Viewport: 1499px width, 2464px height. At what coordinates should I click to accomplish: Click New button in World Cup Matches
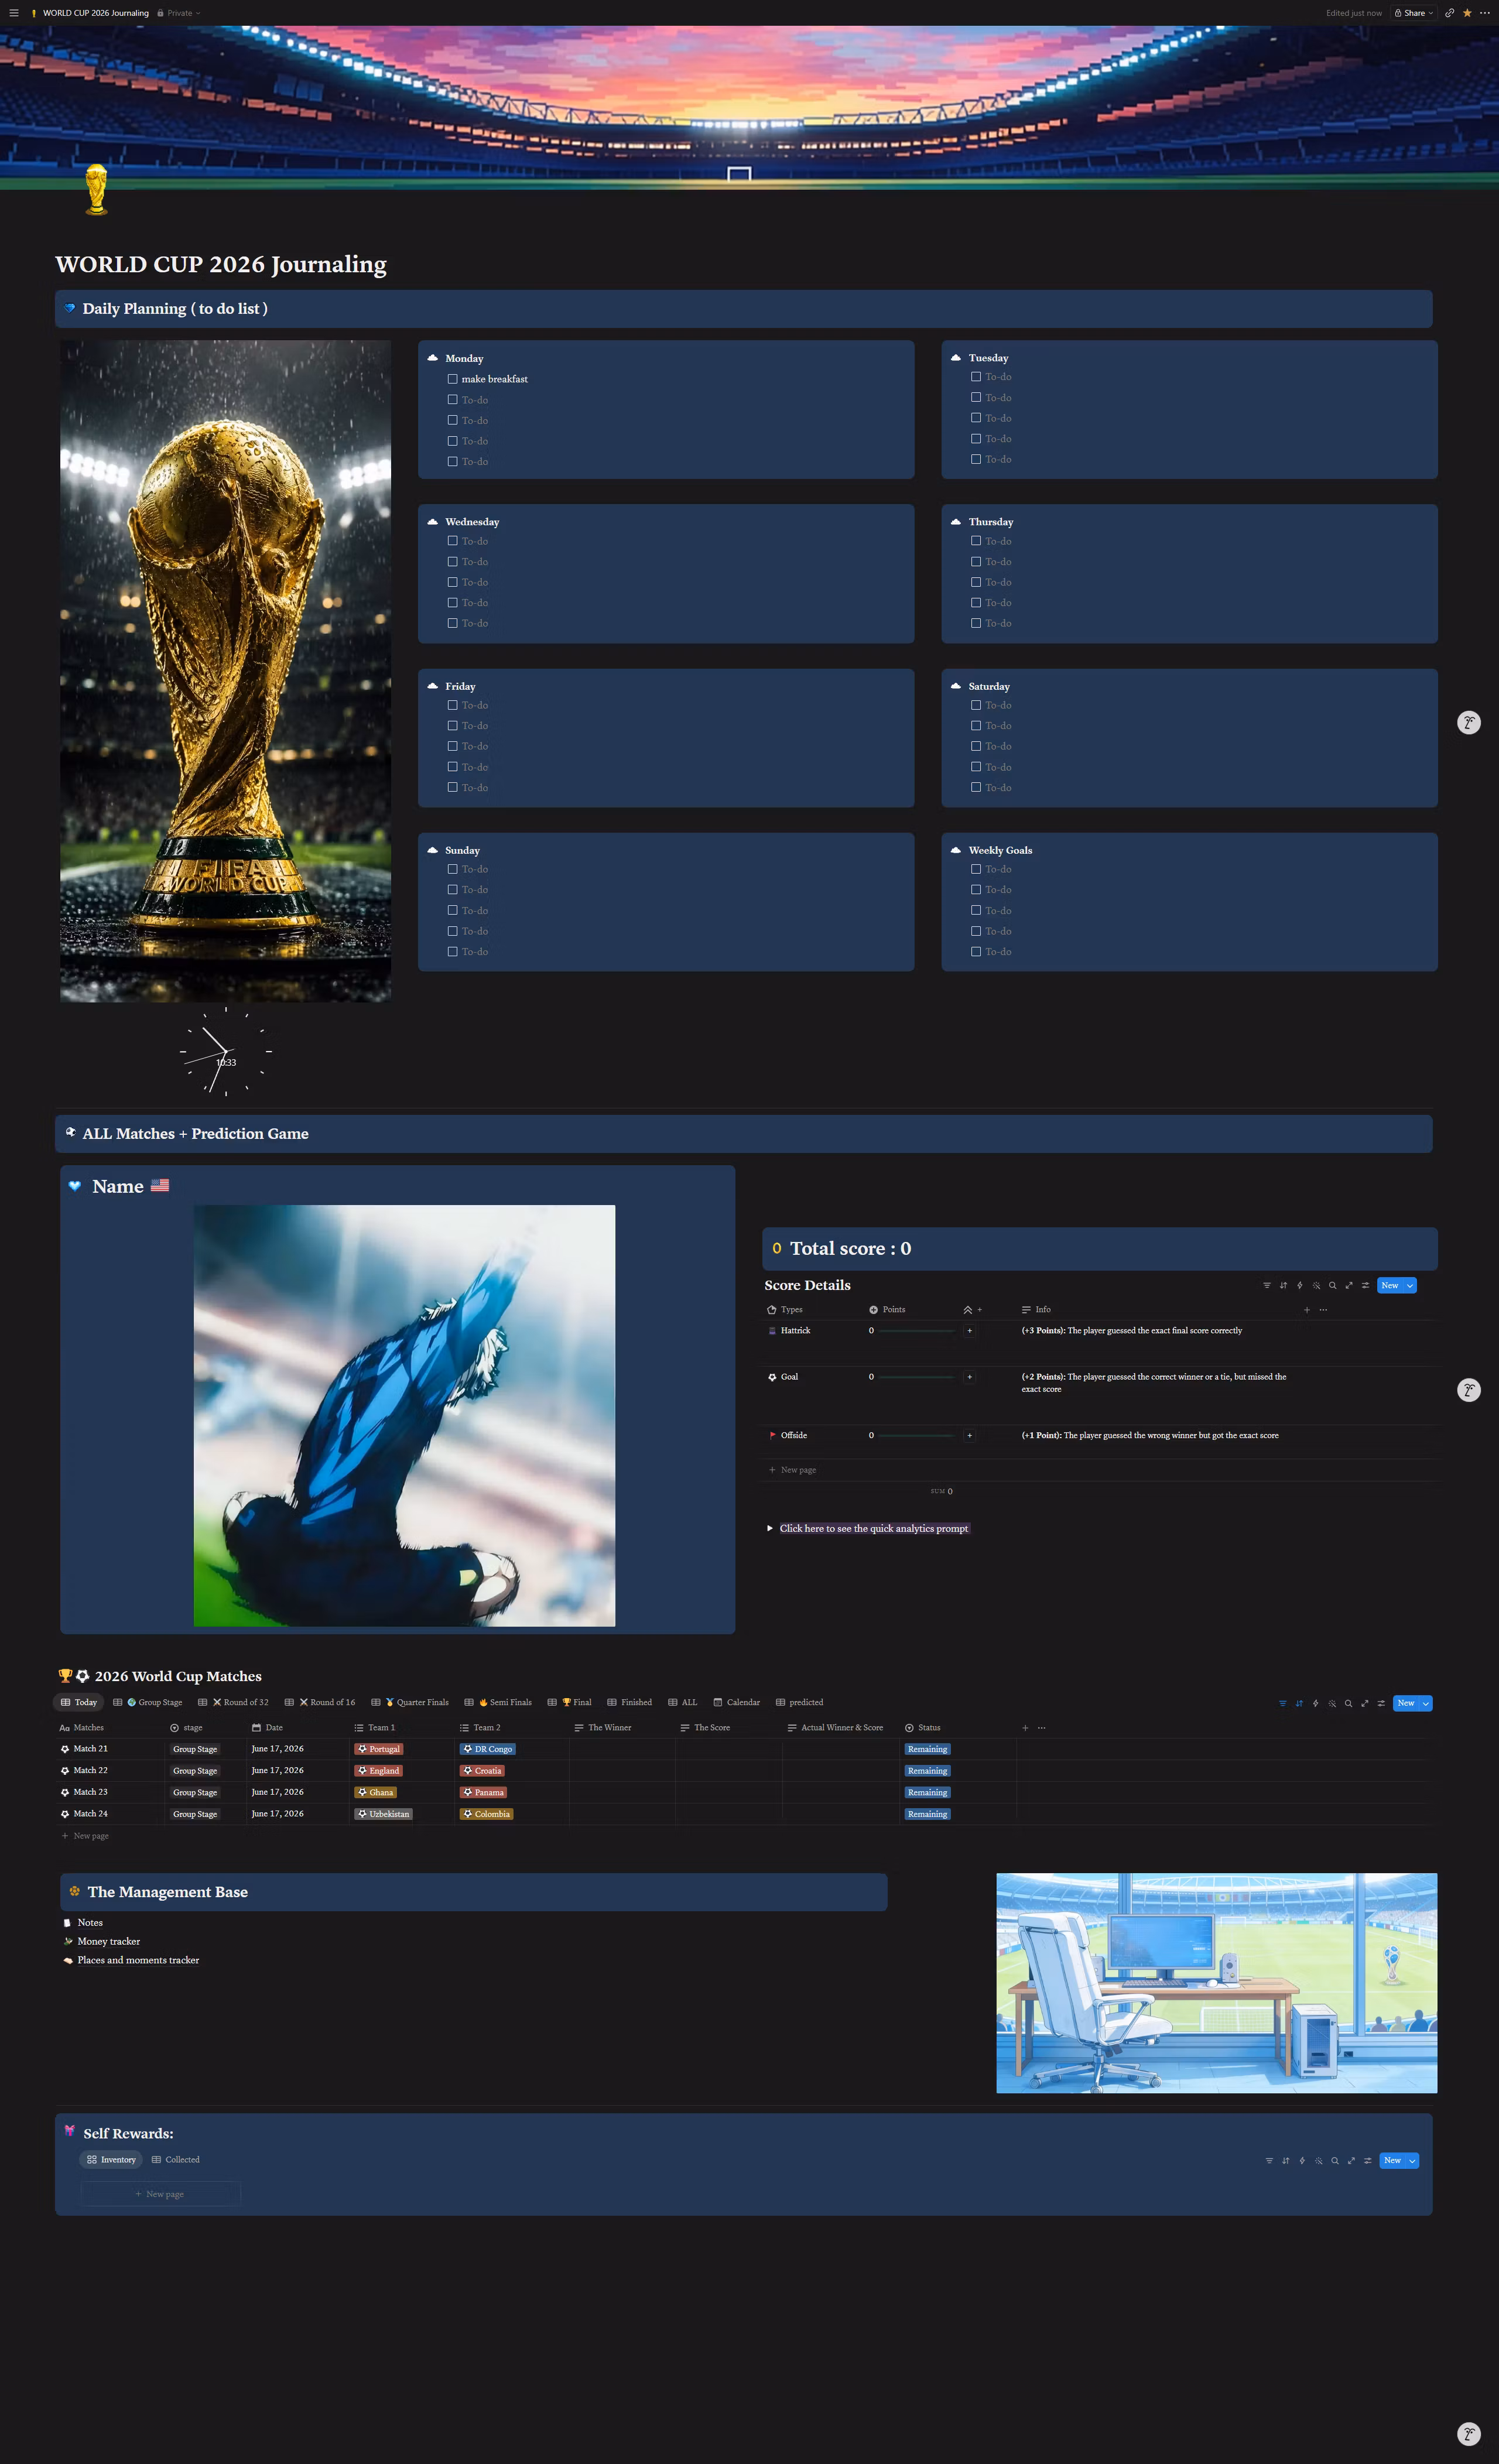1406,1703
